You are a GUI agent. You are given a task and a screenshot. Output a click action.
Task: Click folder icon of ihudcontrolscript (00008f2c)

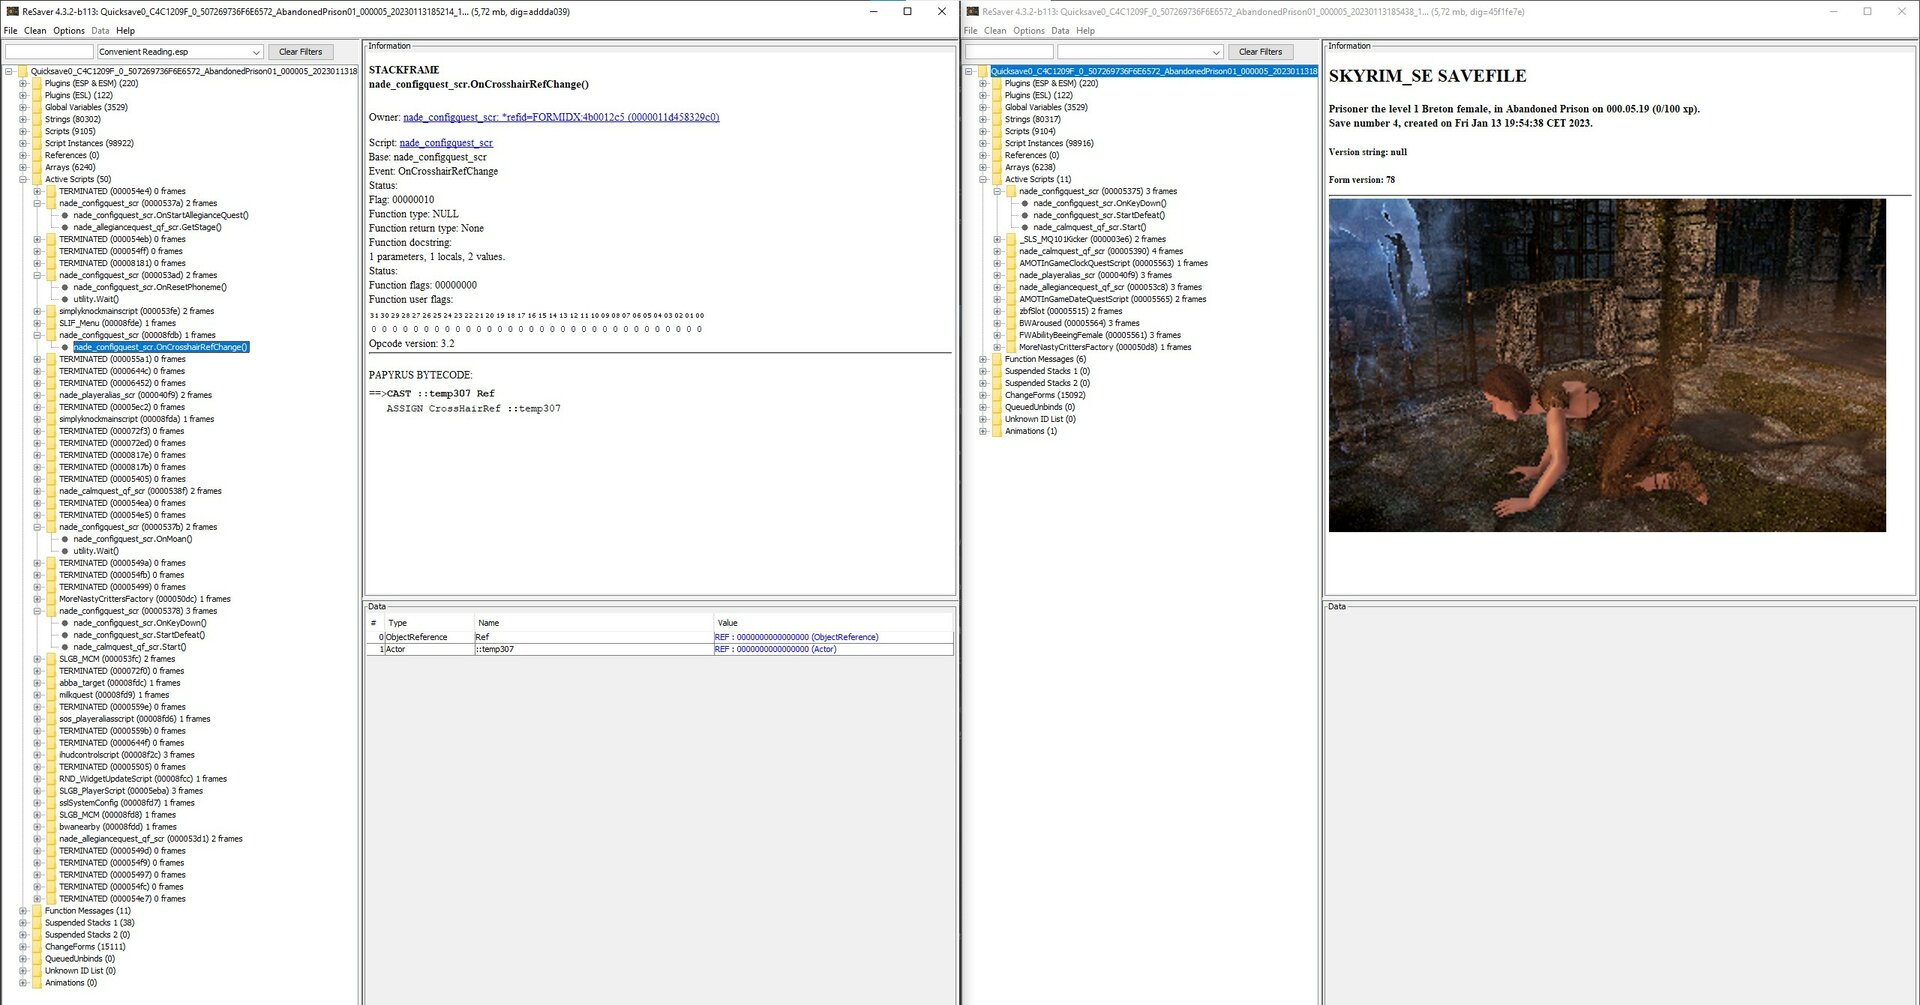pyautogui.click(x=50, y=755)
